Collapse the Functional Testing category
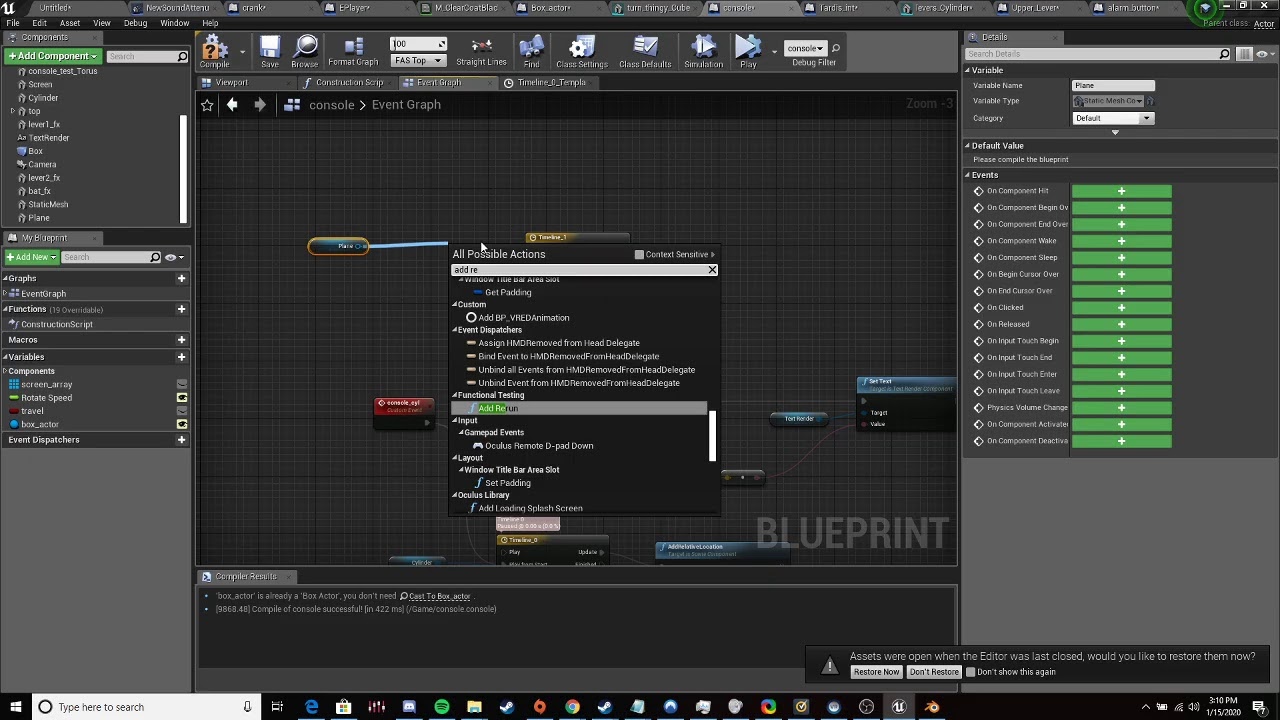1280x720 pixels. tap(455, 395)
